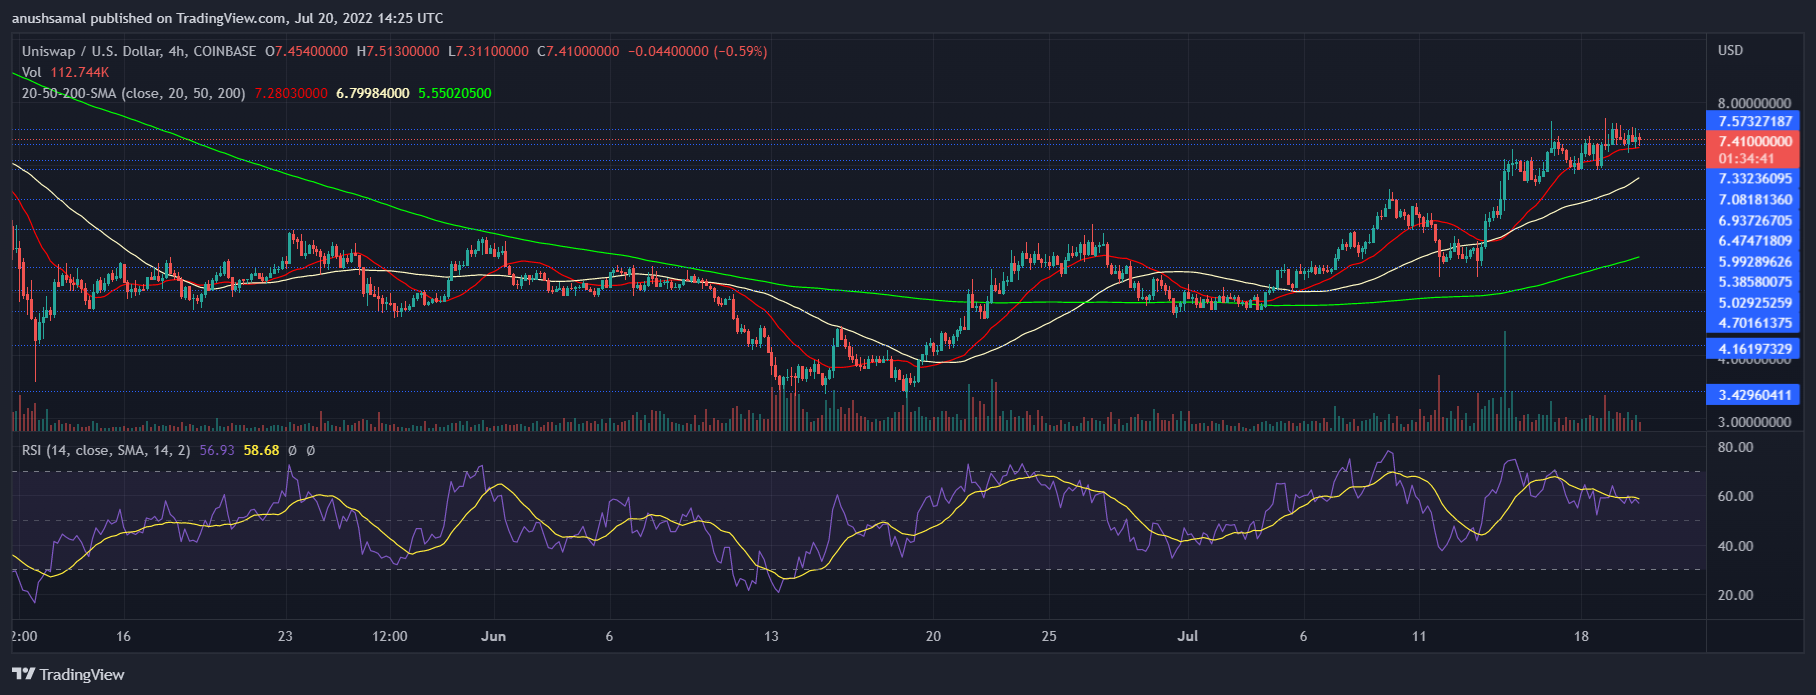Click the 5.38580075 price level label
Screen dimensions: 1816x695
click(1755, 282)
